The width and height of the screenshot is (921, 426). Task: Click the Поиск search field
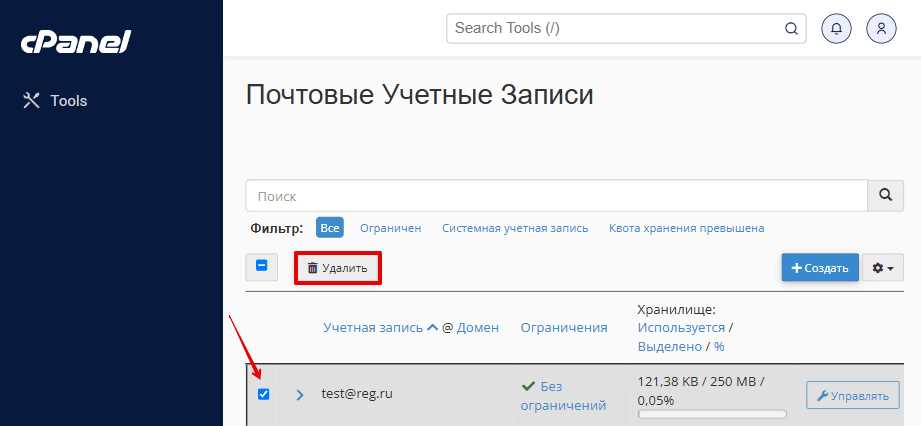(x=556, y=196)
